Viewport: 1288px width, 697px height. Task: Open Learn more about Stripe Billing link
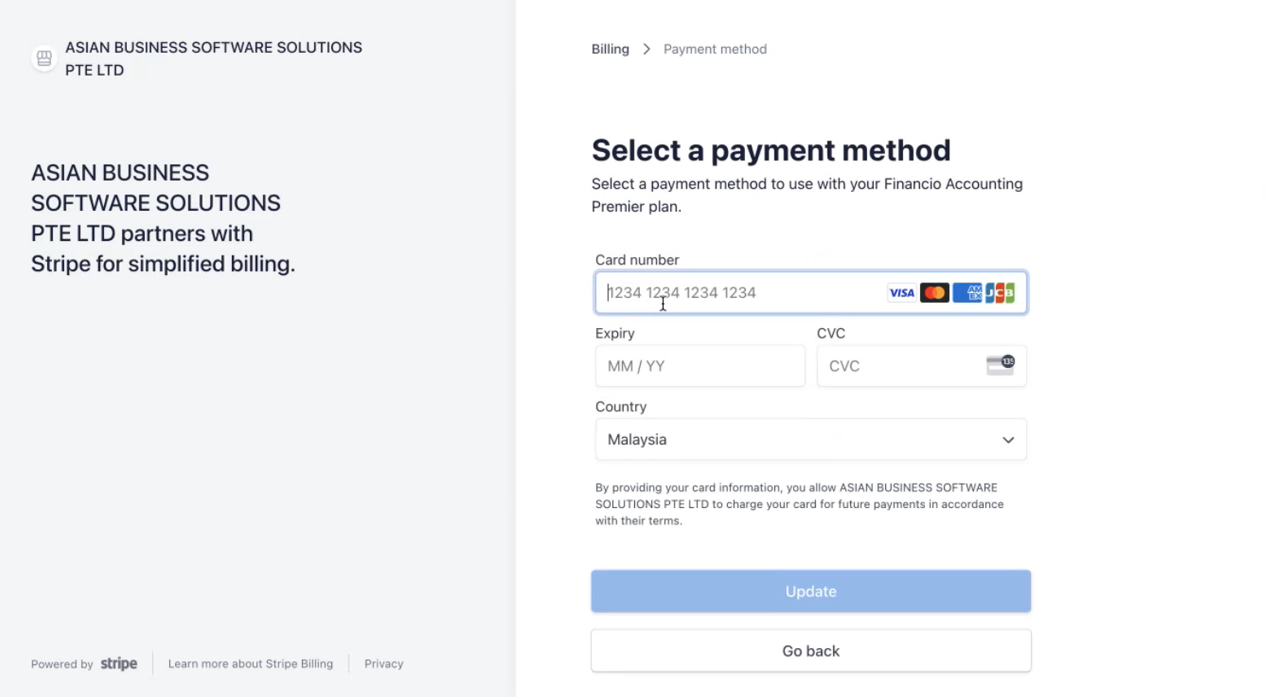(251, 664)
